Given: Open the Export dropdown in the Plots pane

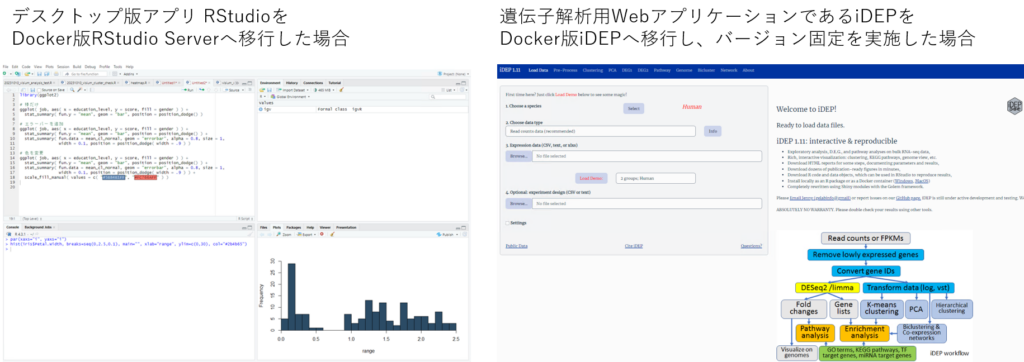Looking at the screenshot, I should (x=306, y=235).
